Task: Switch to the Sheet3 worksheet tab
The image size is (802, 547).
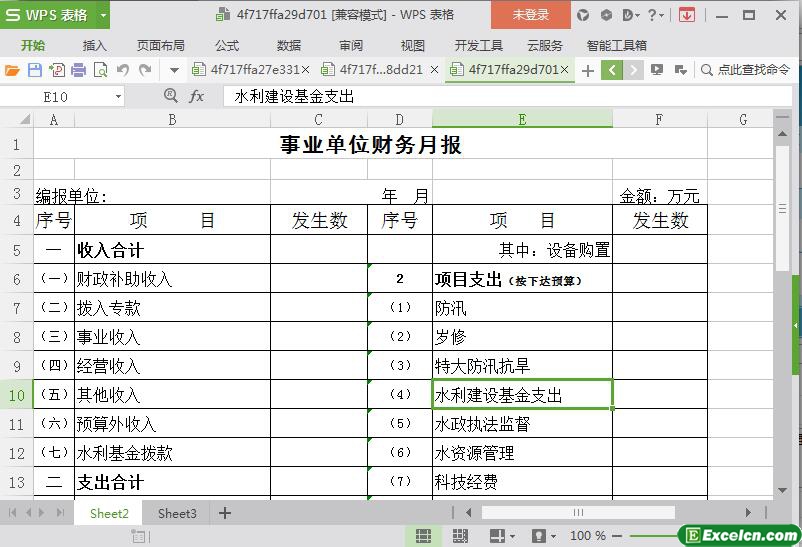Action: click(x=177, y=513)
